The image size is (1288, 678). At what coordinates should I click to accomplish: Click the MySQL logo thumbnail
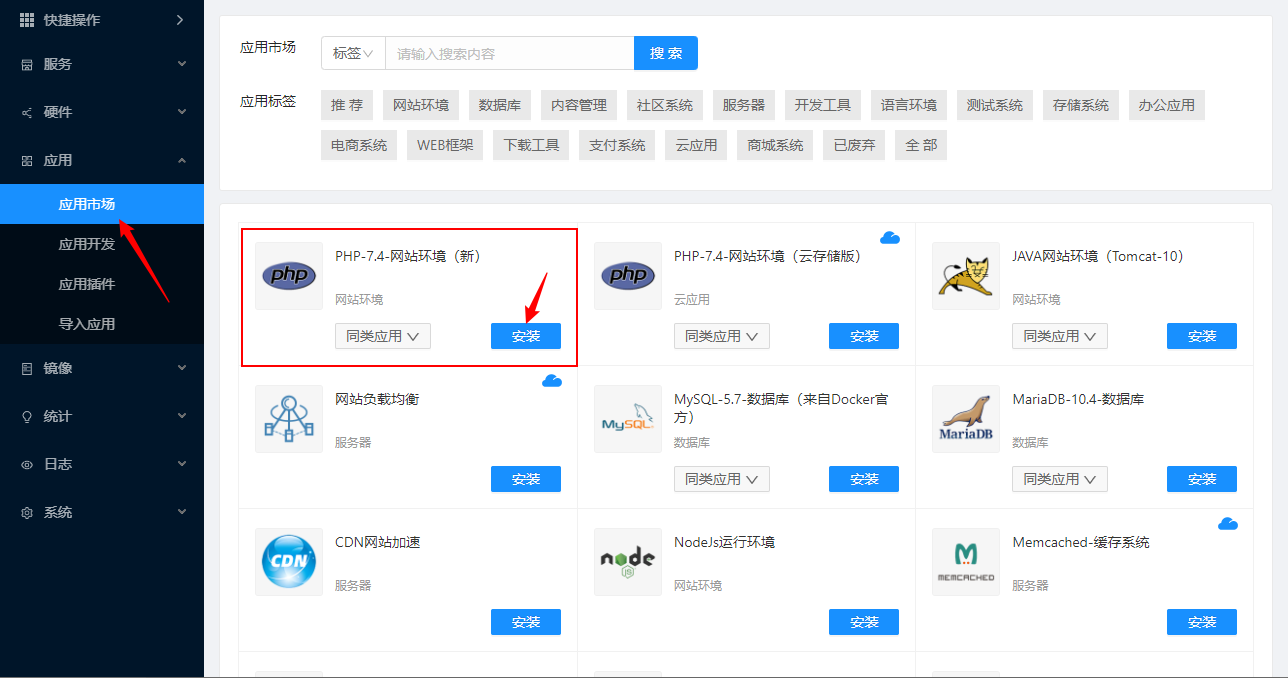628,419
